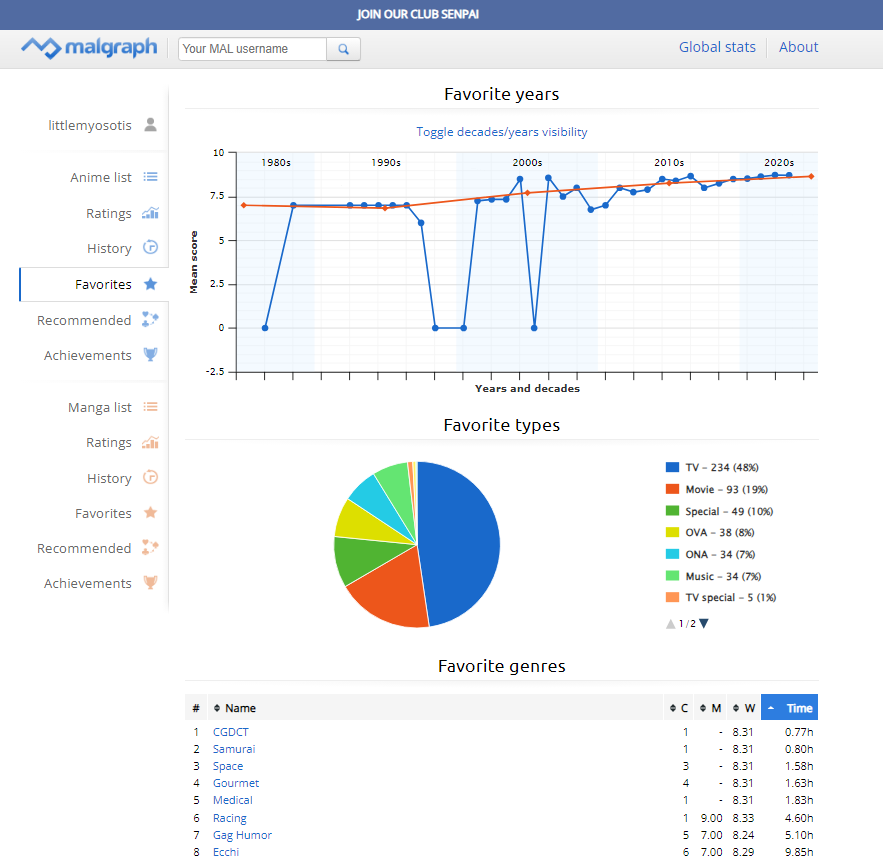This screenshot has height=861, width=883.
Task: Toggle the Movie series in pie legend
Action: [726, 490]
